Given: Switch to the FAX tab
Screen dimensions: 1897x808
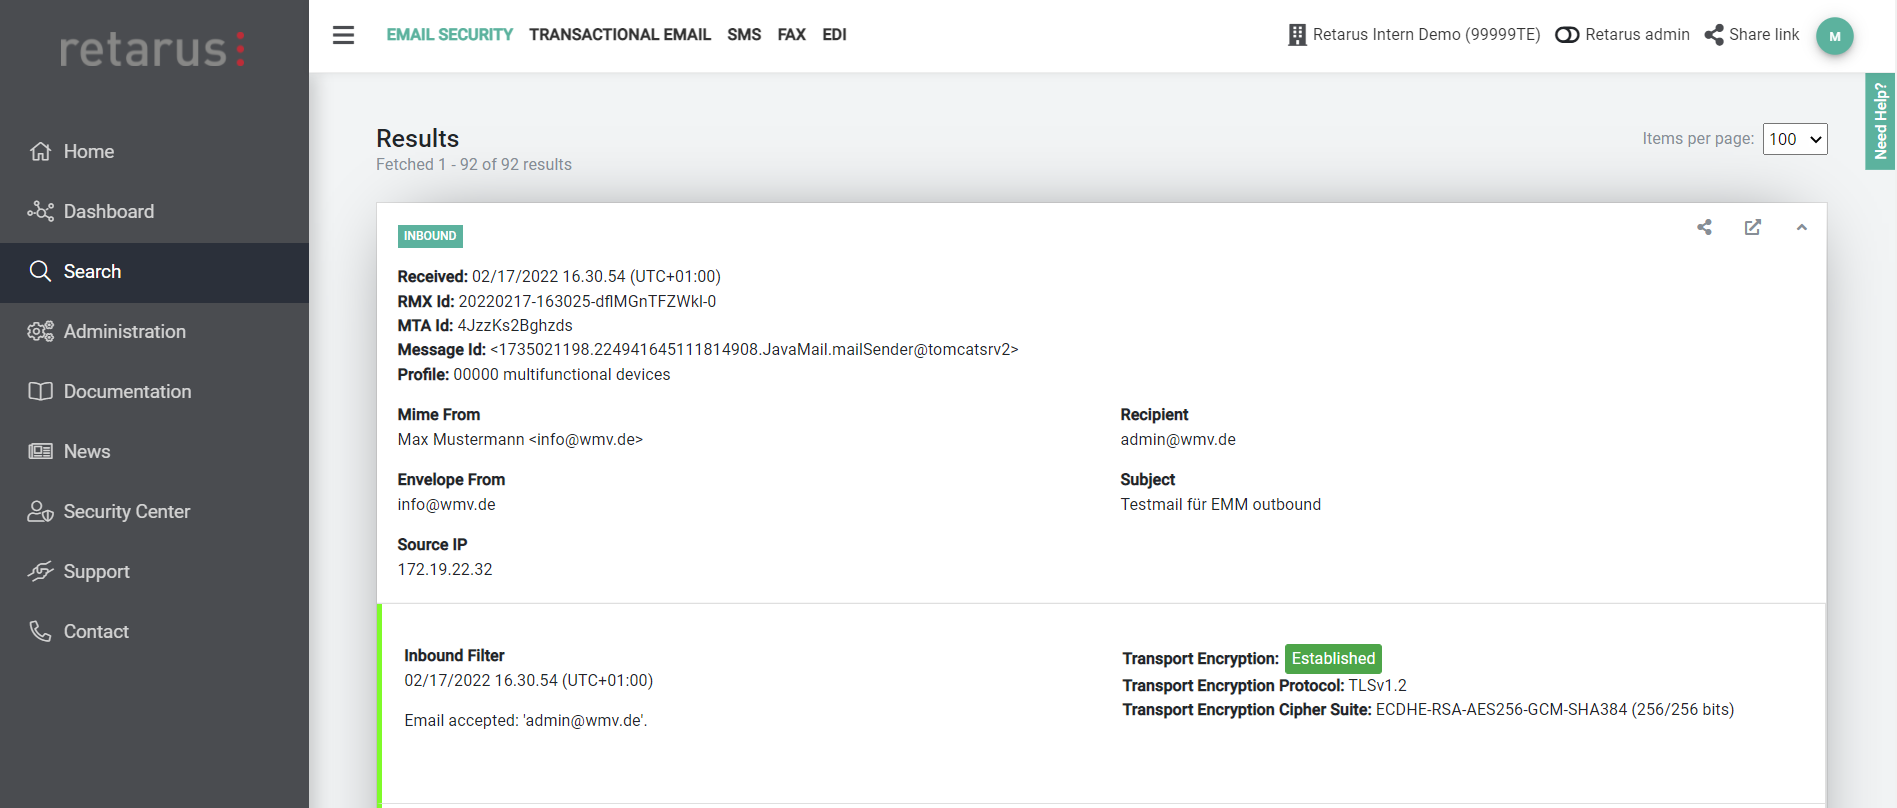Looking at the screenshot, I should tap(792, 35).
